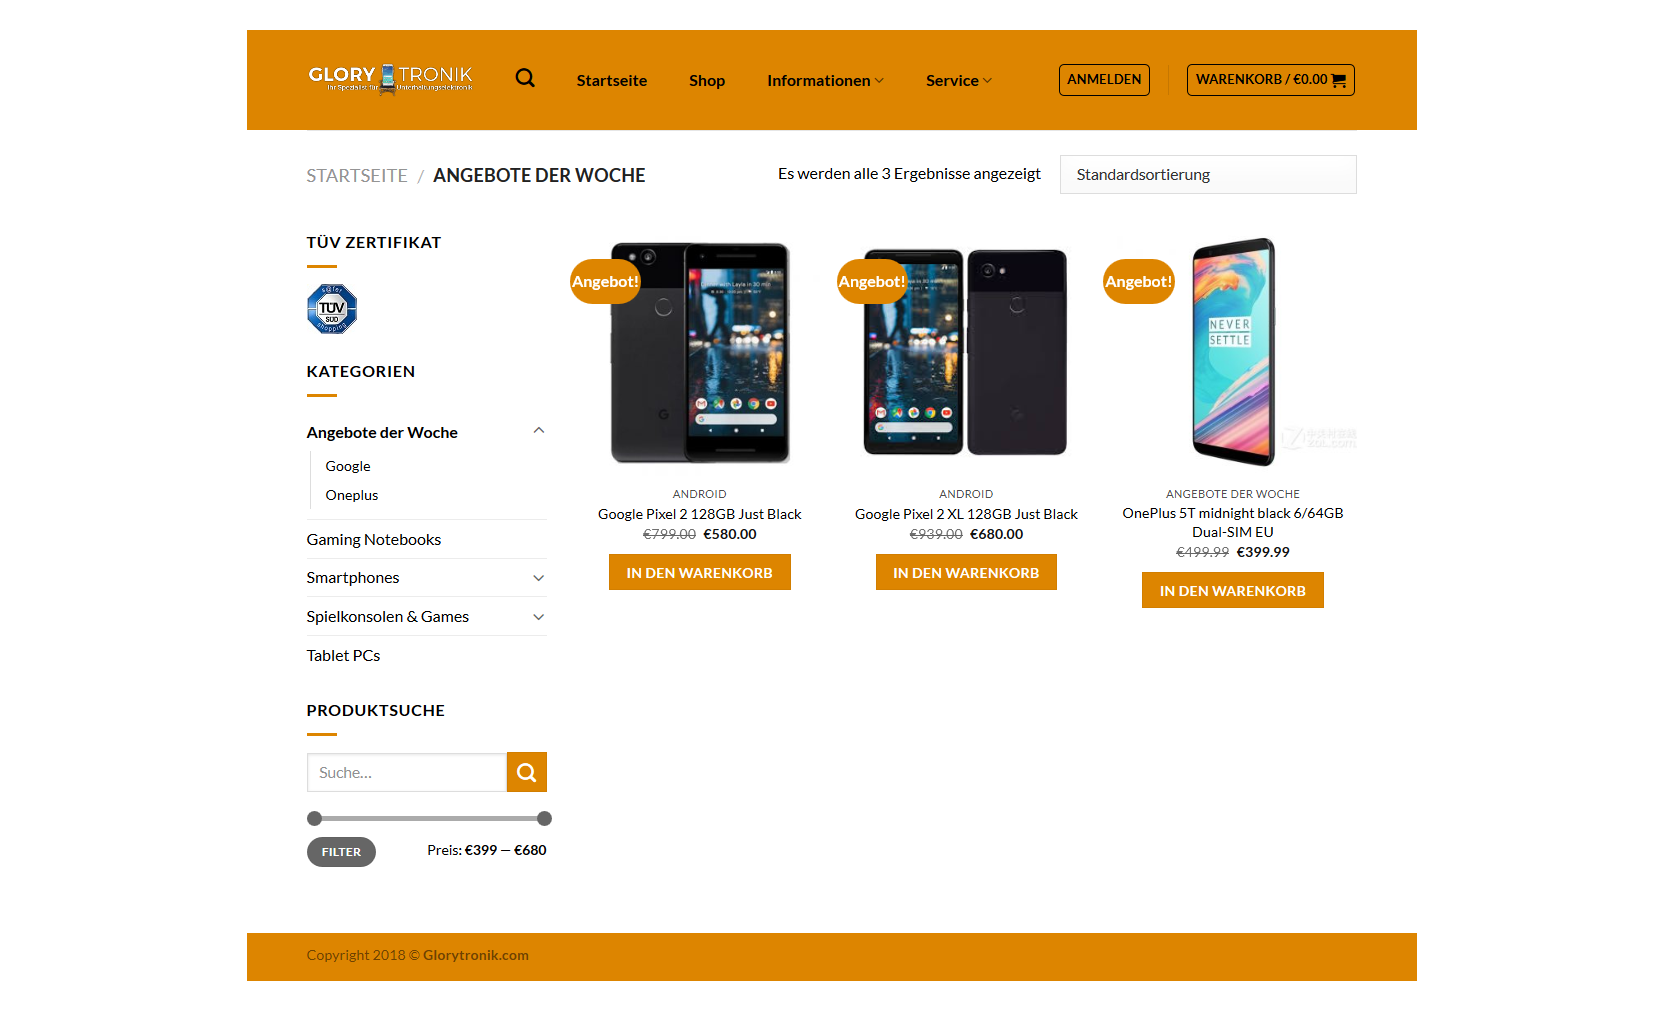Click the header search magnifier icon
Viewport: 1663px width, 1011px height.
pyautogui.click(x=525, y=78)
